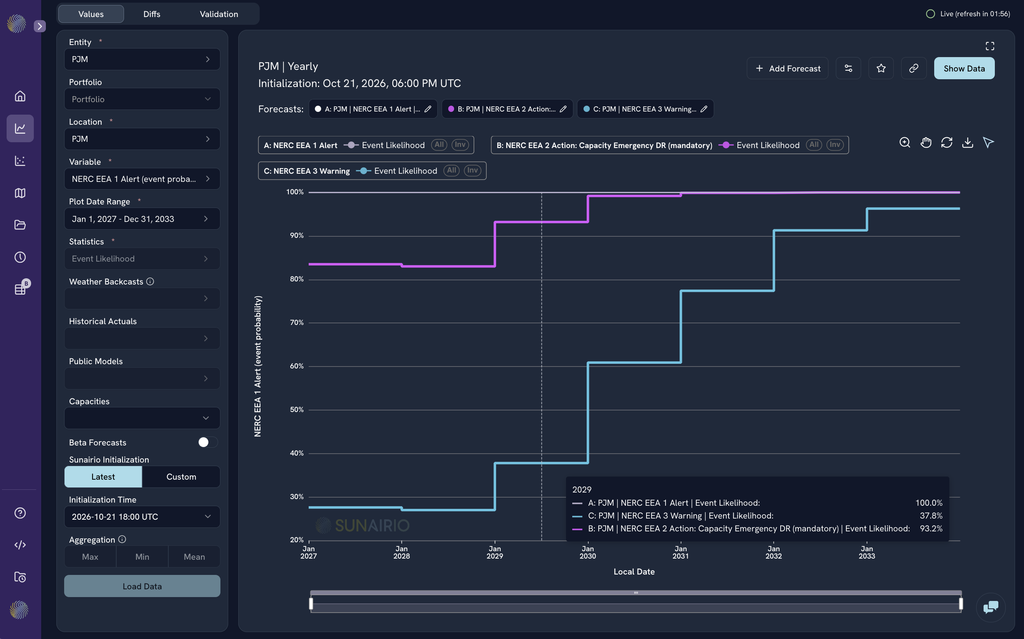Select Latest Sunairio initialization

click(x=103, y=477)
